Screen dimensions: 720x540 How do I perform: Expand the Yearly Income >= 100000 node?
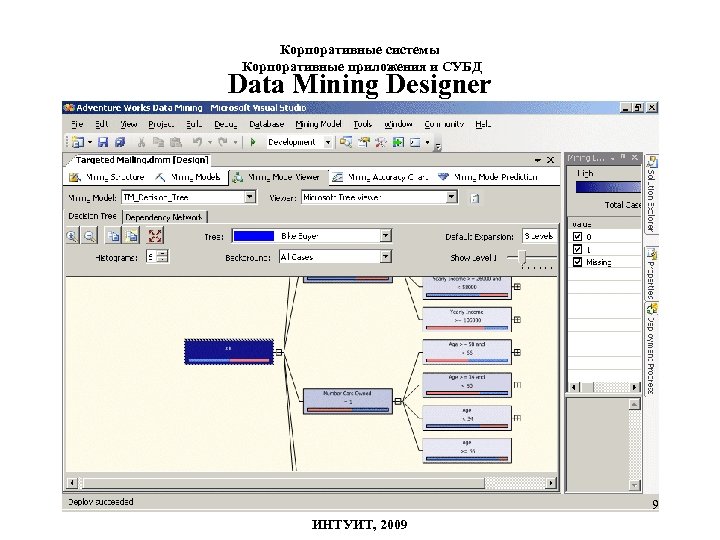(517, 320)
